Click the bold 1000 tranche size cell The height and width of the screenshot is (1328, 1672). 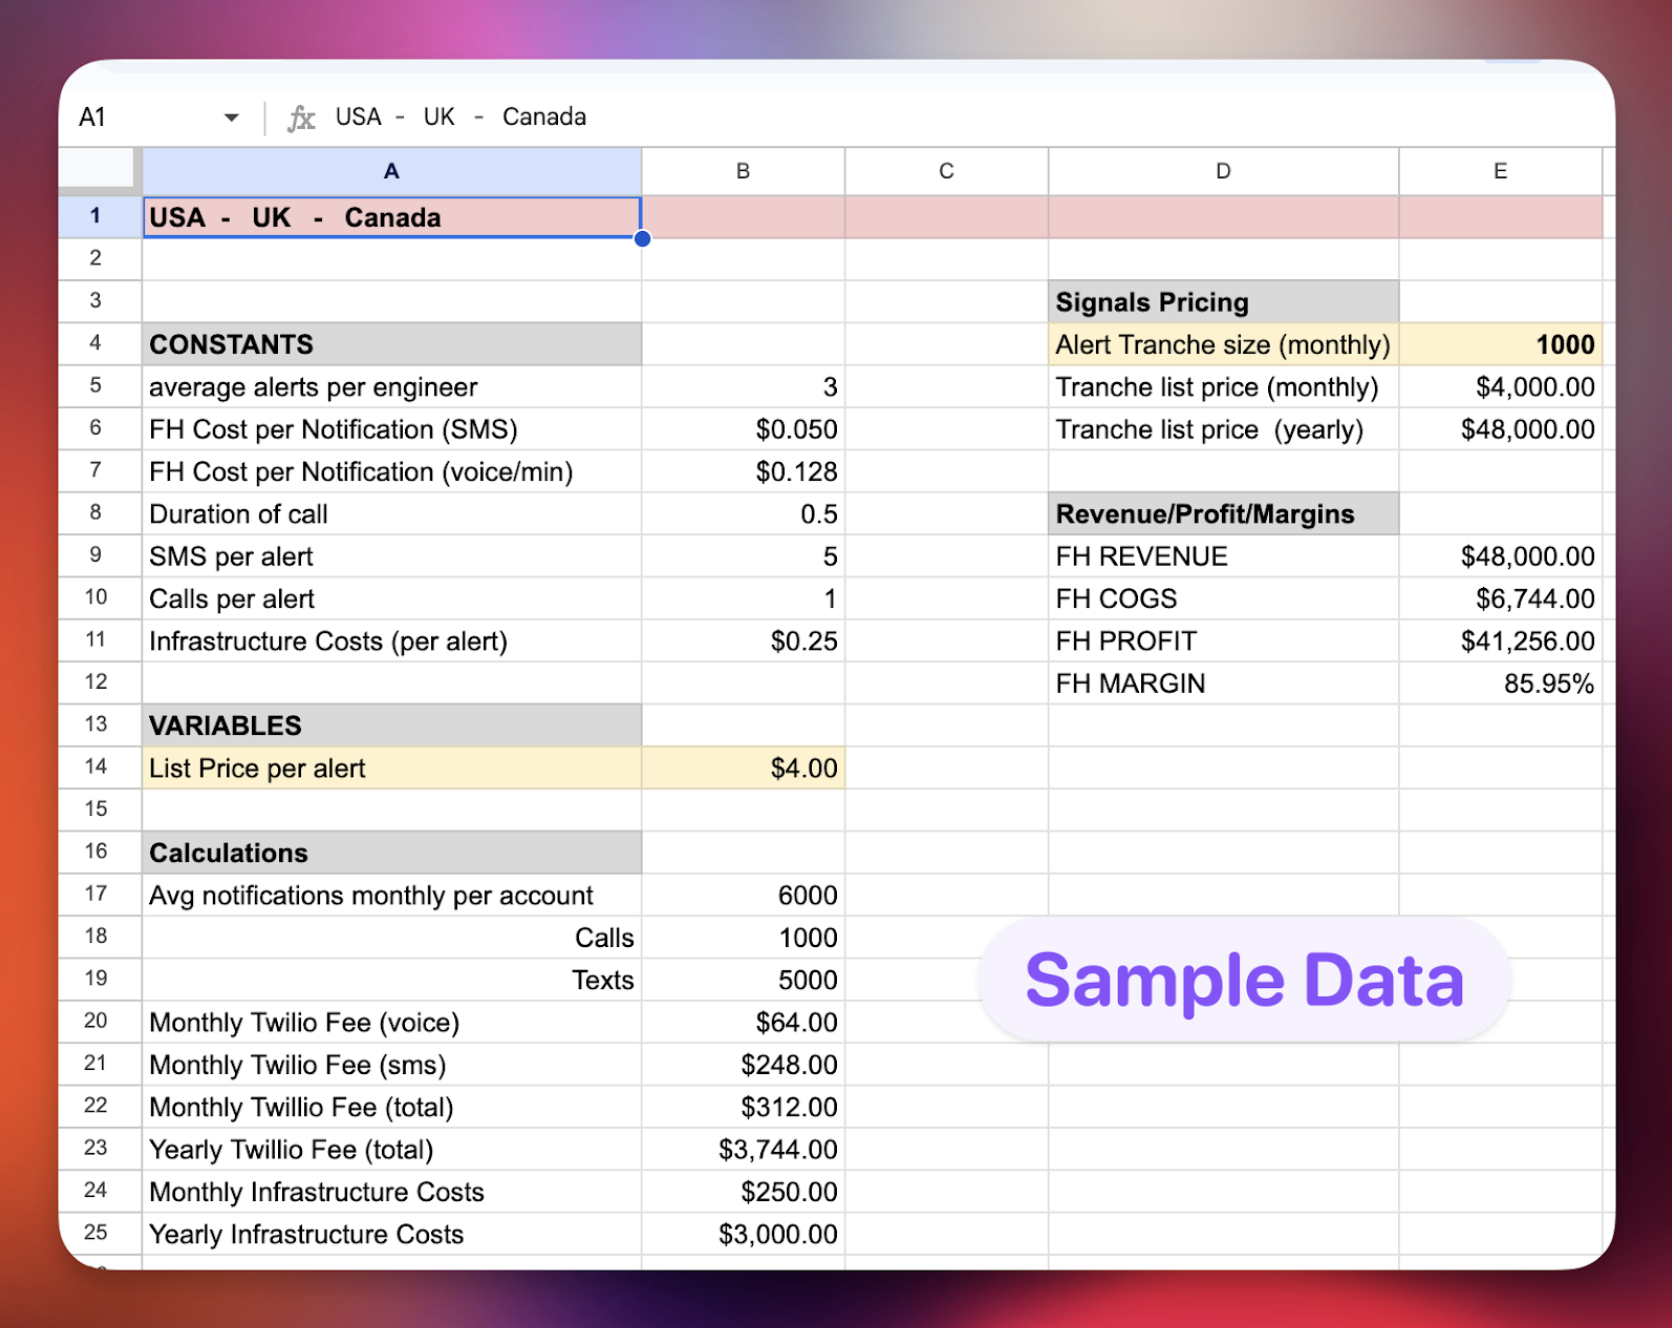pos(1500,344)
